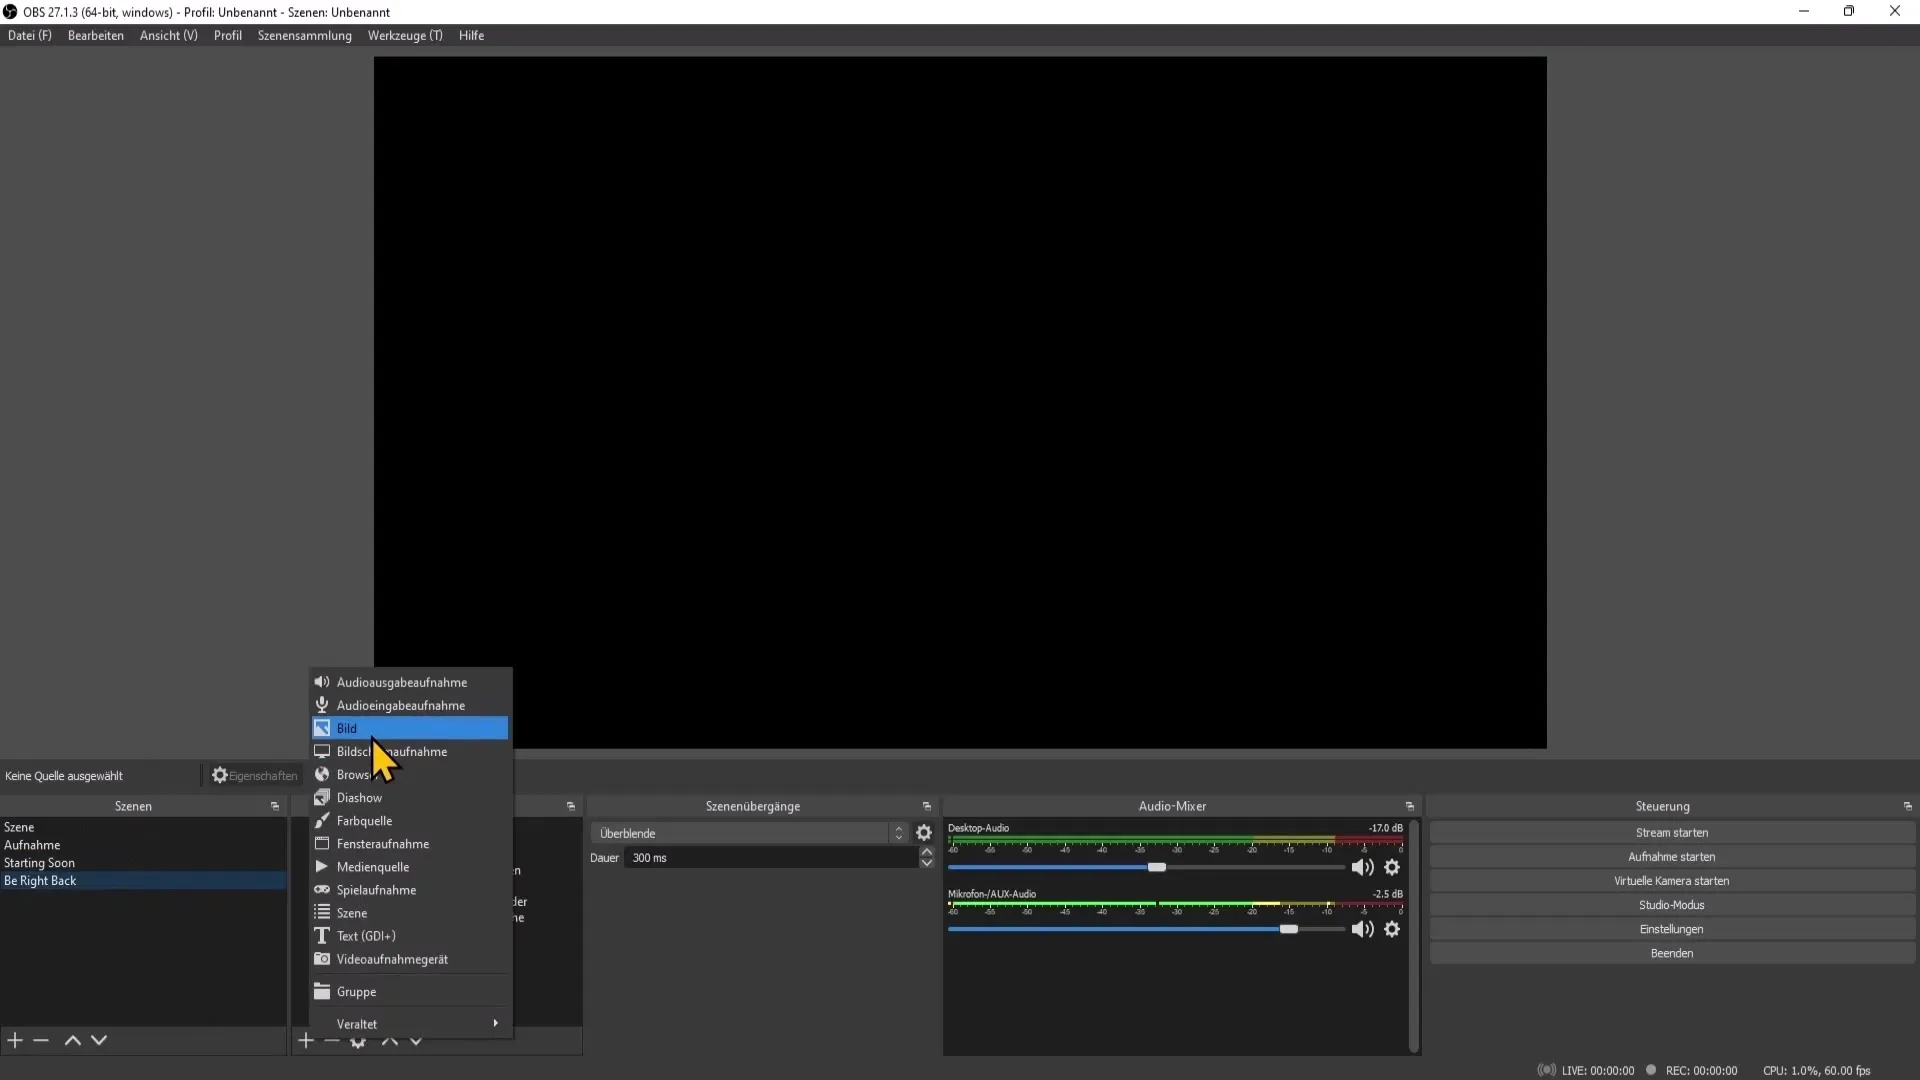The height and width of the screenshot is (1080, 1920).
Task: Click Stream starten button
Action: pyautogui.click(x=1672, y=833)
